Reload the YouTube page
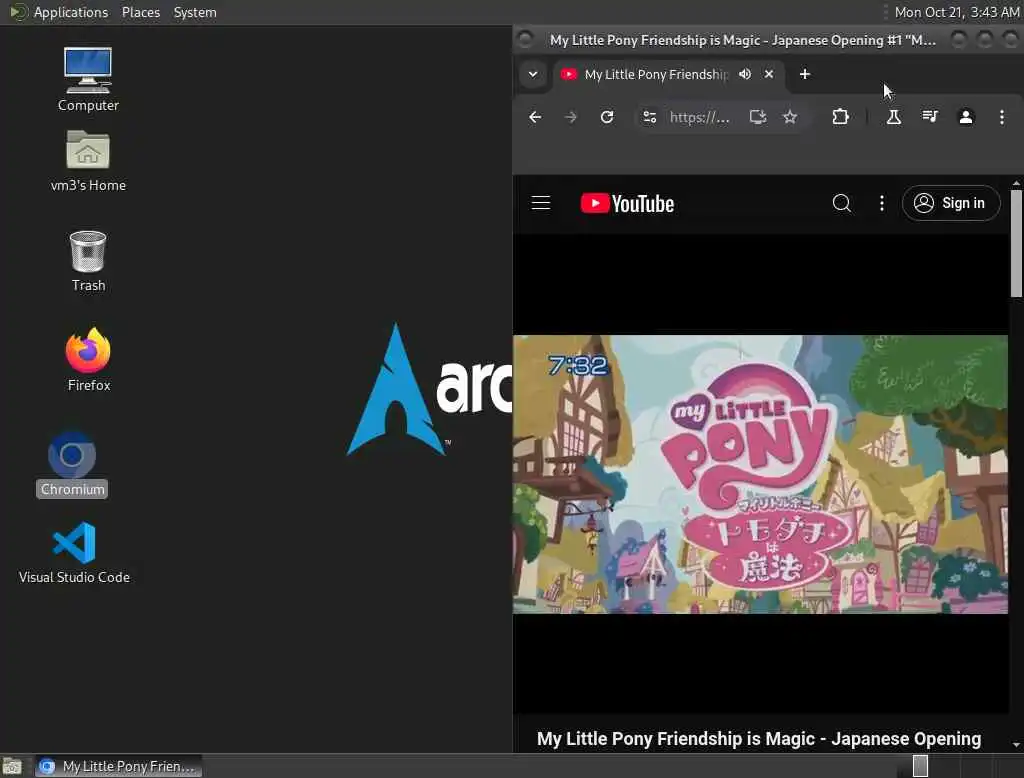This screenshot has width=1024, height=778. [x=607, y=117]
